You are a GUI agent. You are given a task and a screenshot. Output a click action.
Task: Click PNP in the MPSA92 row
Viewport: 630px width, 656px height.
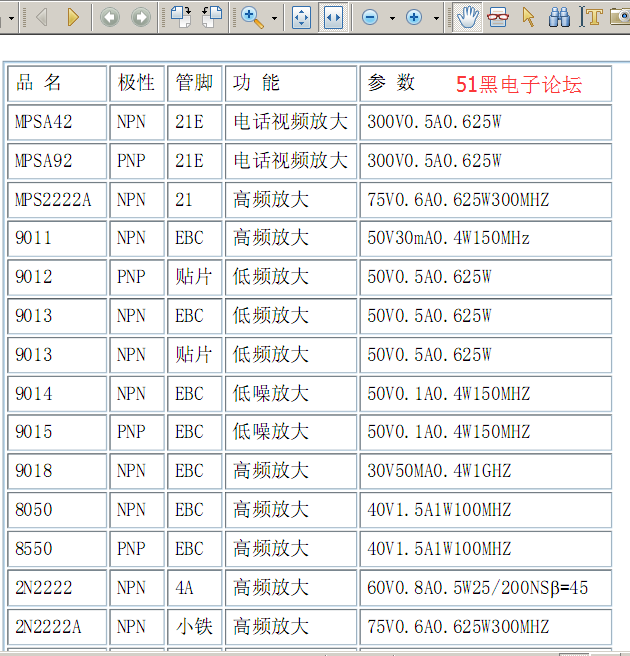(x=131, y=161)
